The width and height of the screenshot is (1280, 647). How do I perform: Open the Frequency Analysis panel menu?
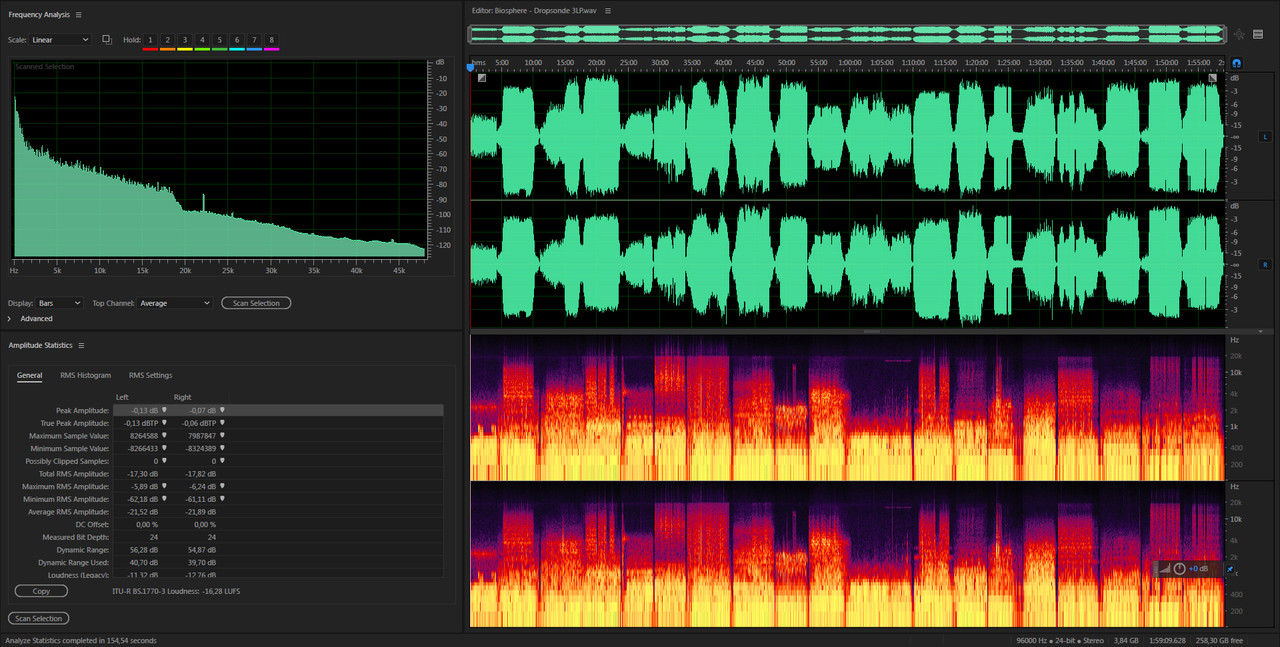[79, 15]
